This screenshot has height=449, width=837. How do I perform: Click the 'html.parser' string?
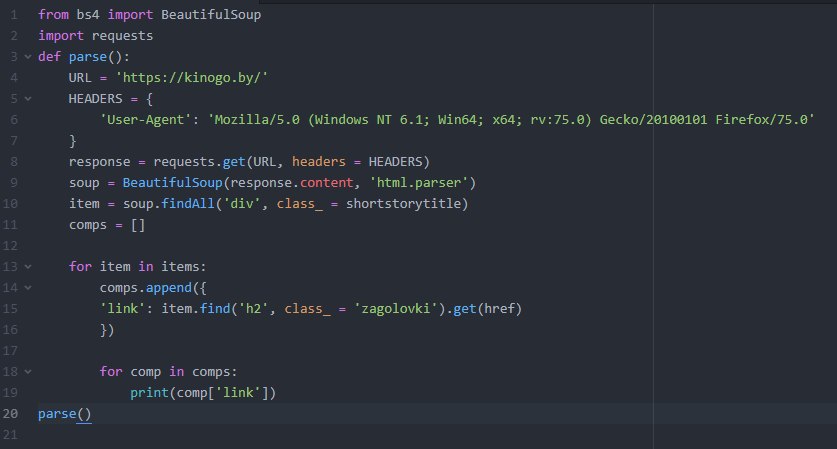tap(419, 183)
